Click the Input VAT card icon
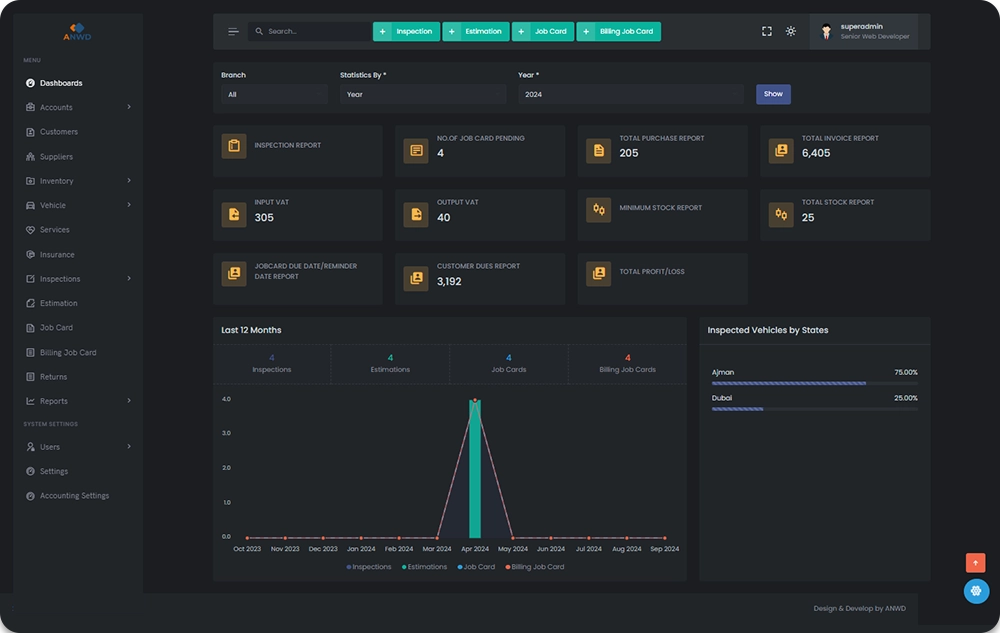The height and width of the screenshot is (633, 1000). [234, 215]
